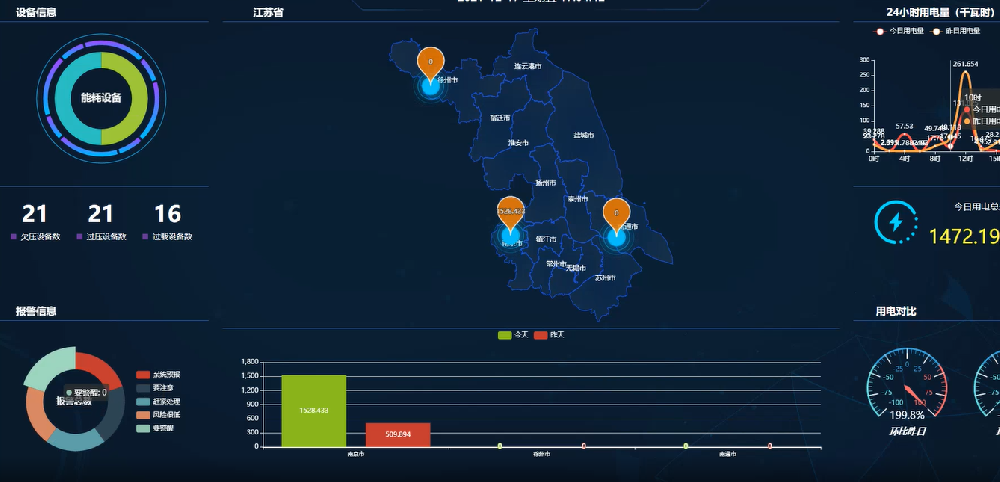Click the orange legend swatch in alarm chart
The height and width of the screenshot is (482, 1000).
click(142, 414)
